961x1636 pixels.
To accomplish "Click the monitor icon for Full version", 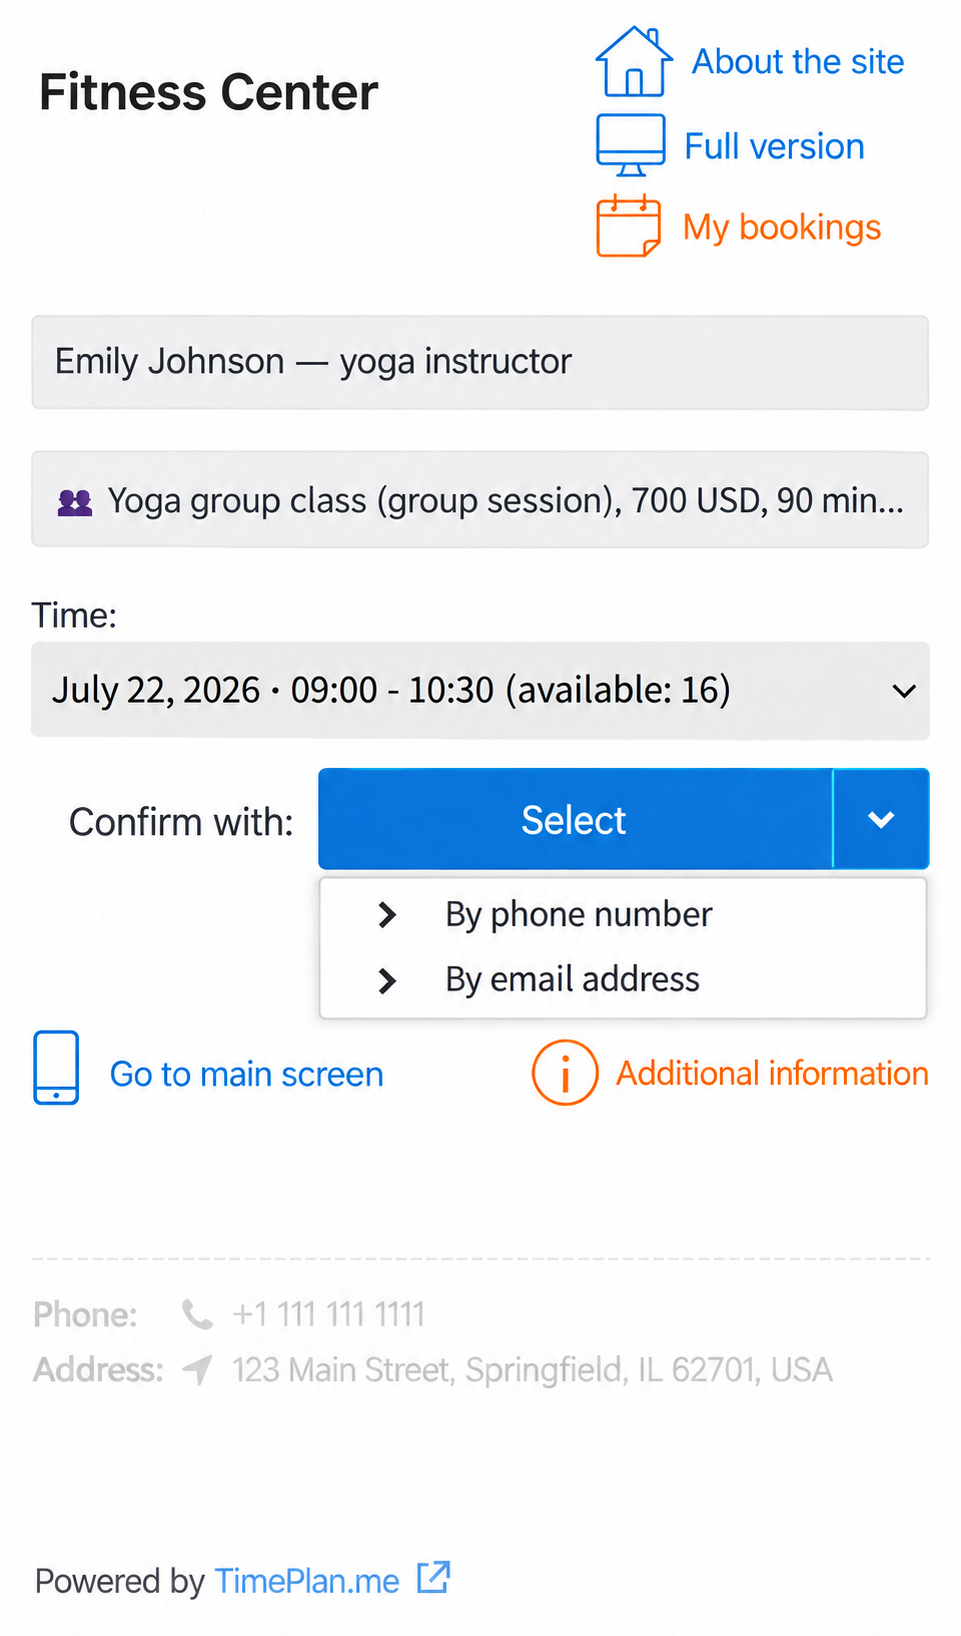I will tap(631, 146).
